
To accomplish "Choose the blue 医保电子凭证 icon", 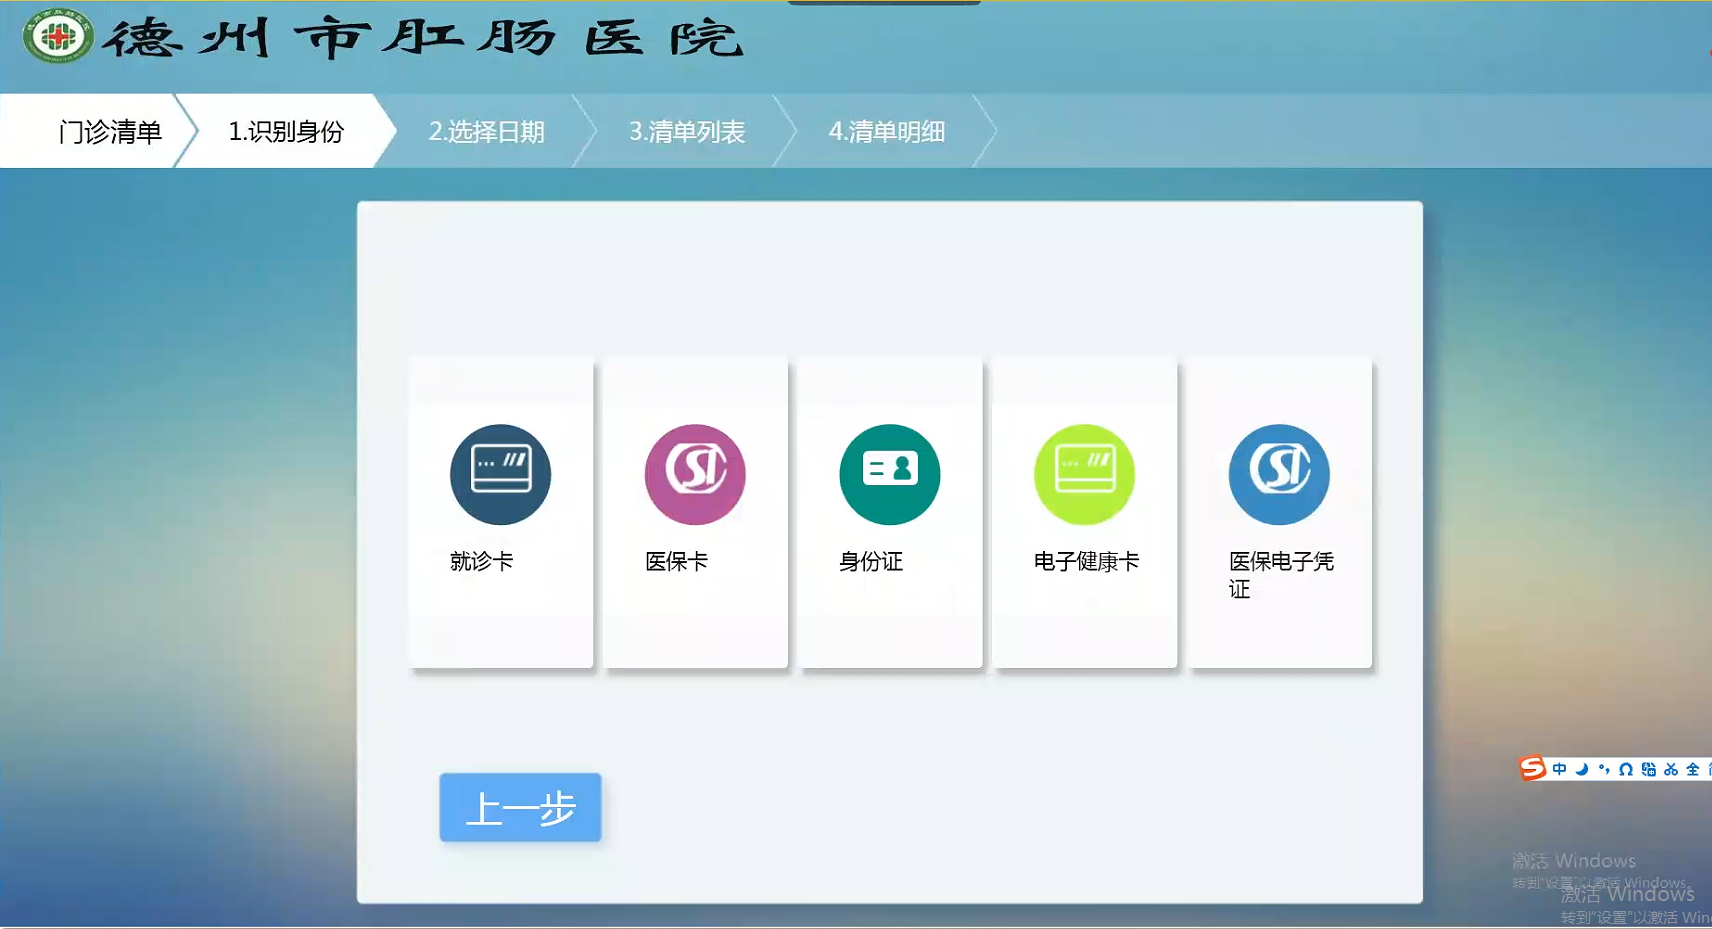I will [x=1278, y=474].
